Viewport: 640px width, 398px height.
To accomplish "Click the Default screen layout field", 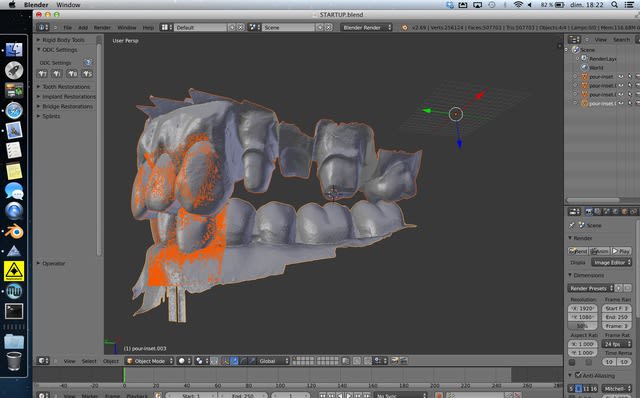I will point(200,27).
